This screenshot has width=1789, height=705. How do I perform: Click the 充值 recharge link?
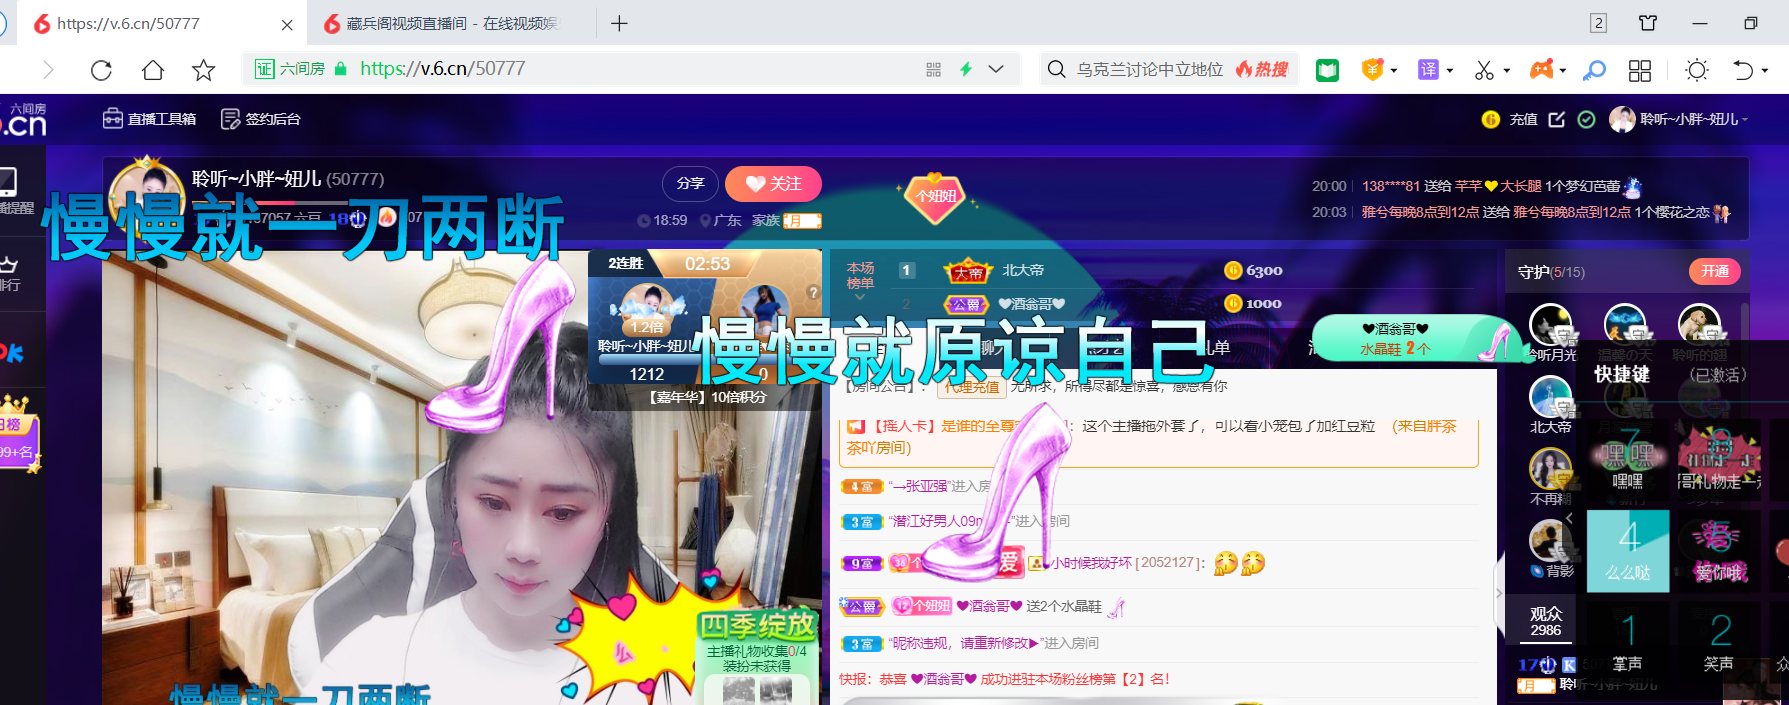tap(1523, 119)
